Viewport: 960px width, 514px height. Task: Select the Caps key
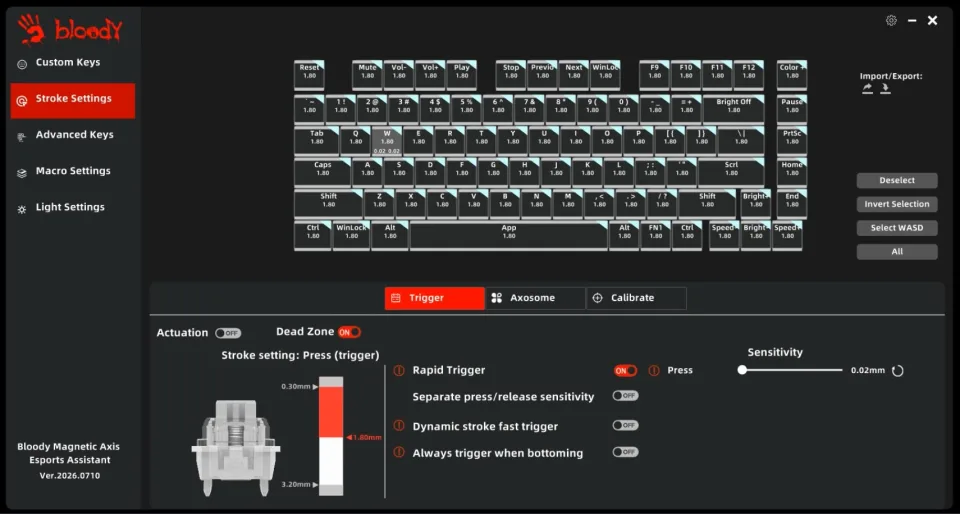pyautogui.click(x=323, y=173)
